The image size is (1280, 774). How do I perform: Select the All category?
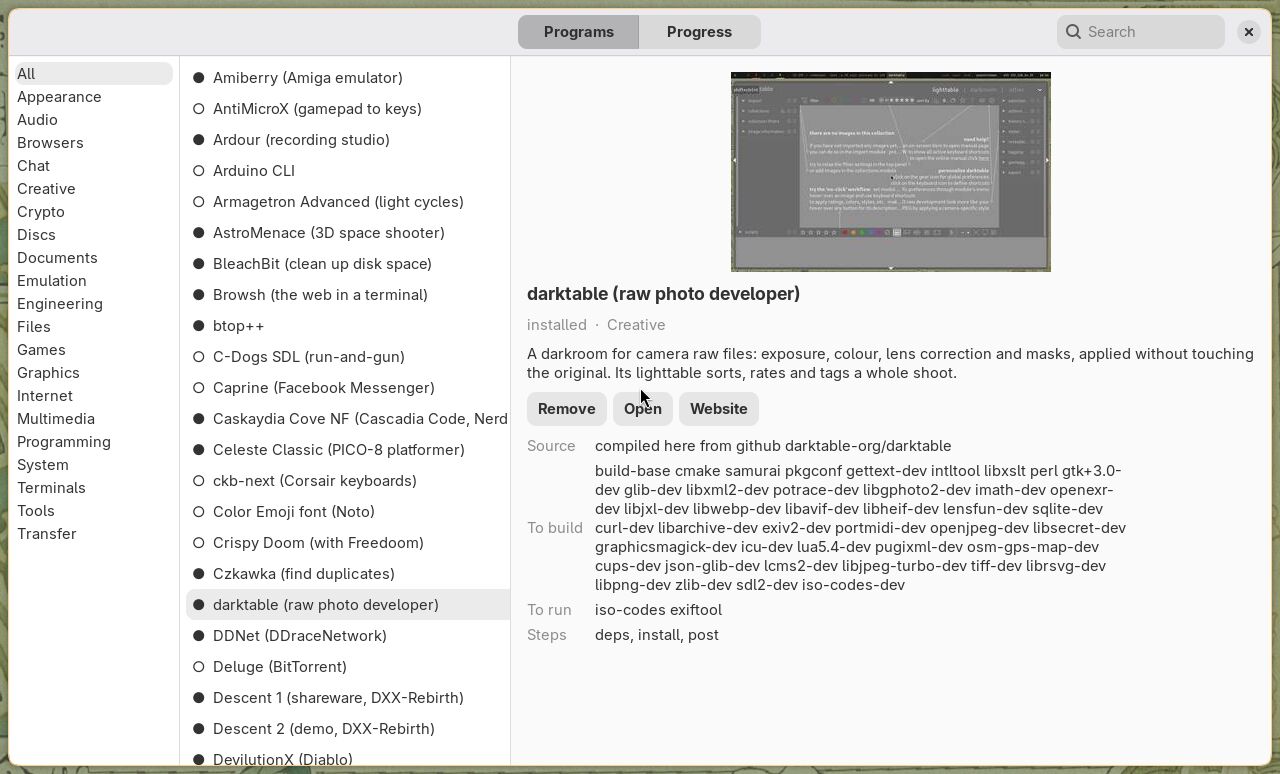tap(94, 74)
